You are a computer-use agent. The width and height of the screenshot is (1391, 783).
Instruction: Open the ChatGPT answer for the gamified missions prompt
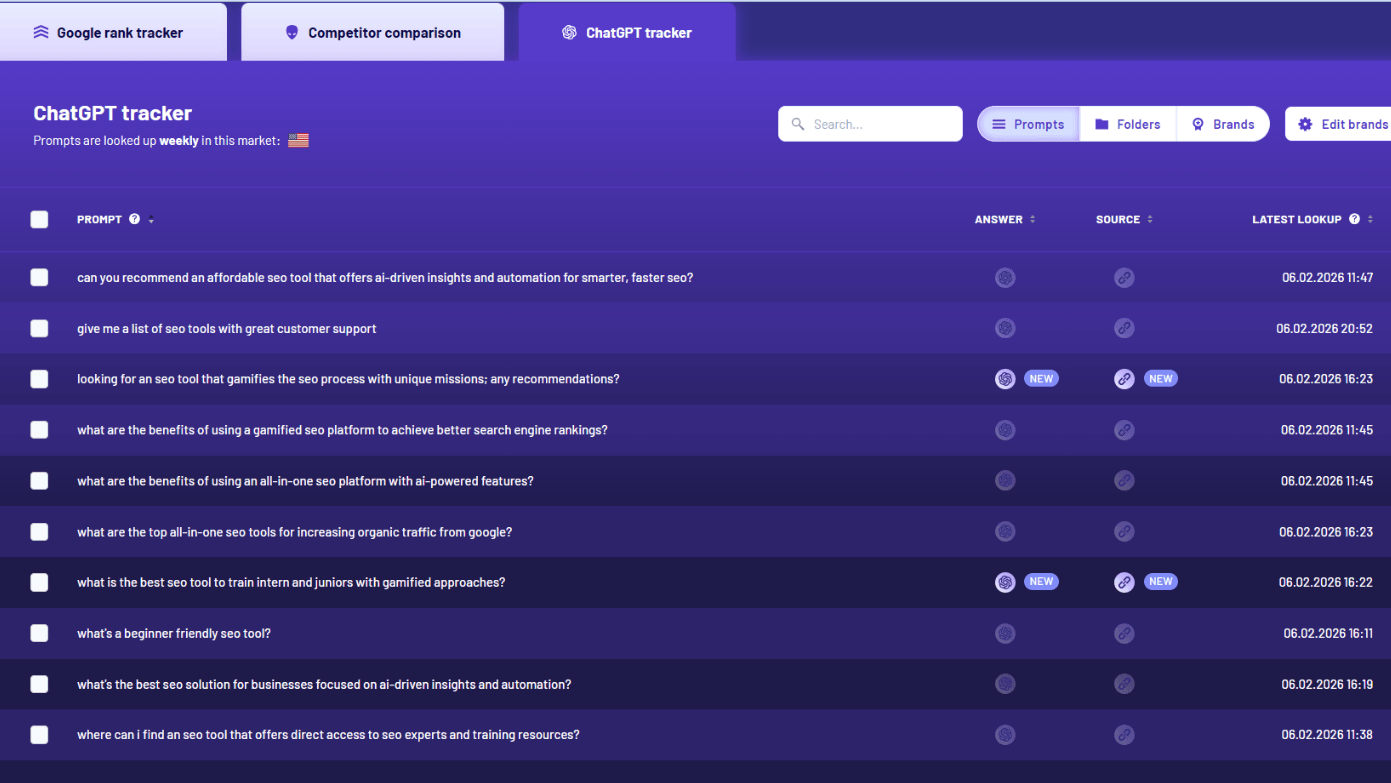(1005, 378)
